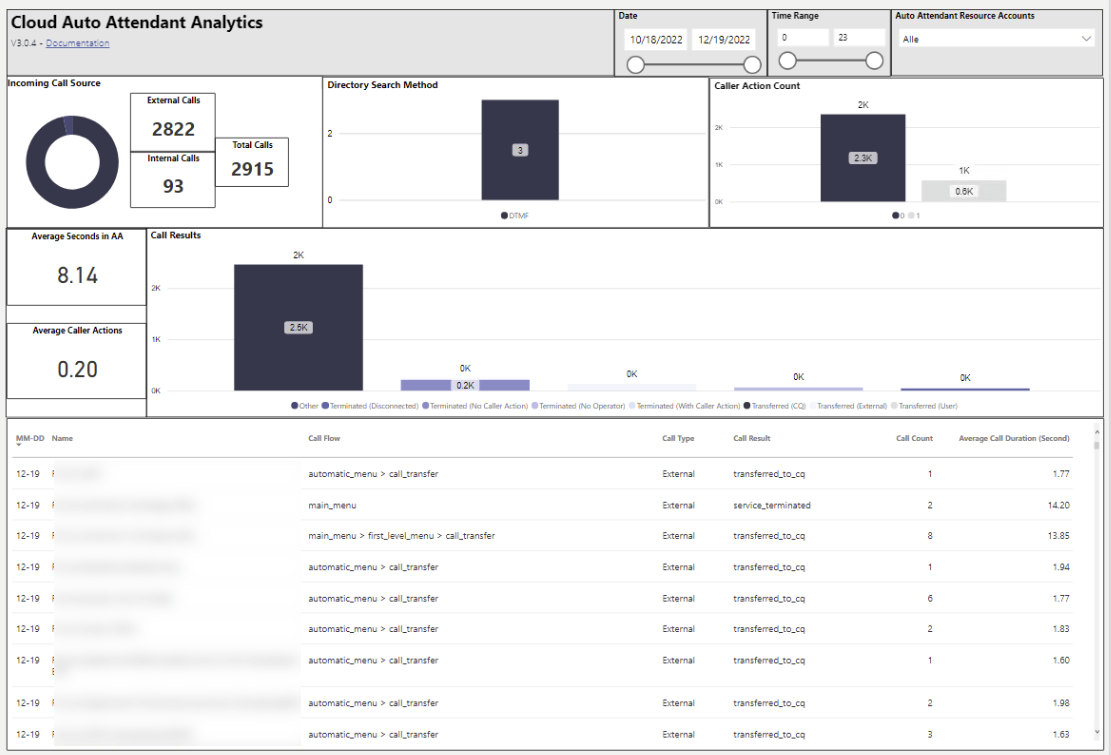Click the 'Transferred (User)' legend dot
The height and width of the screenshot is (755, 1111).
point(894,405)
